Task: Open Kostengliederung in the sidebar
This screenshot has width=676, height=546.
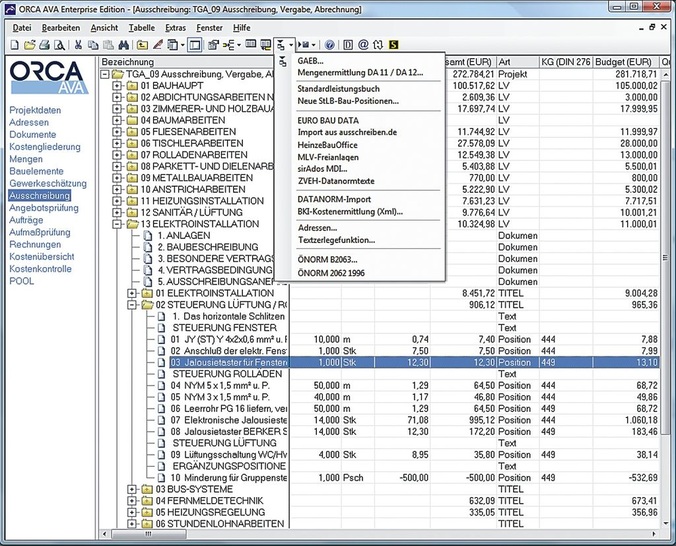Action: [x=45, y=147]
